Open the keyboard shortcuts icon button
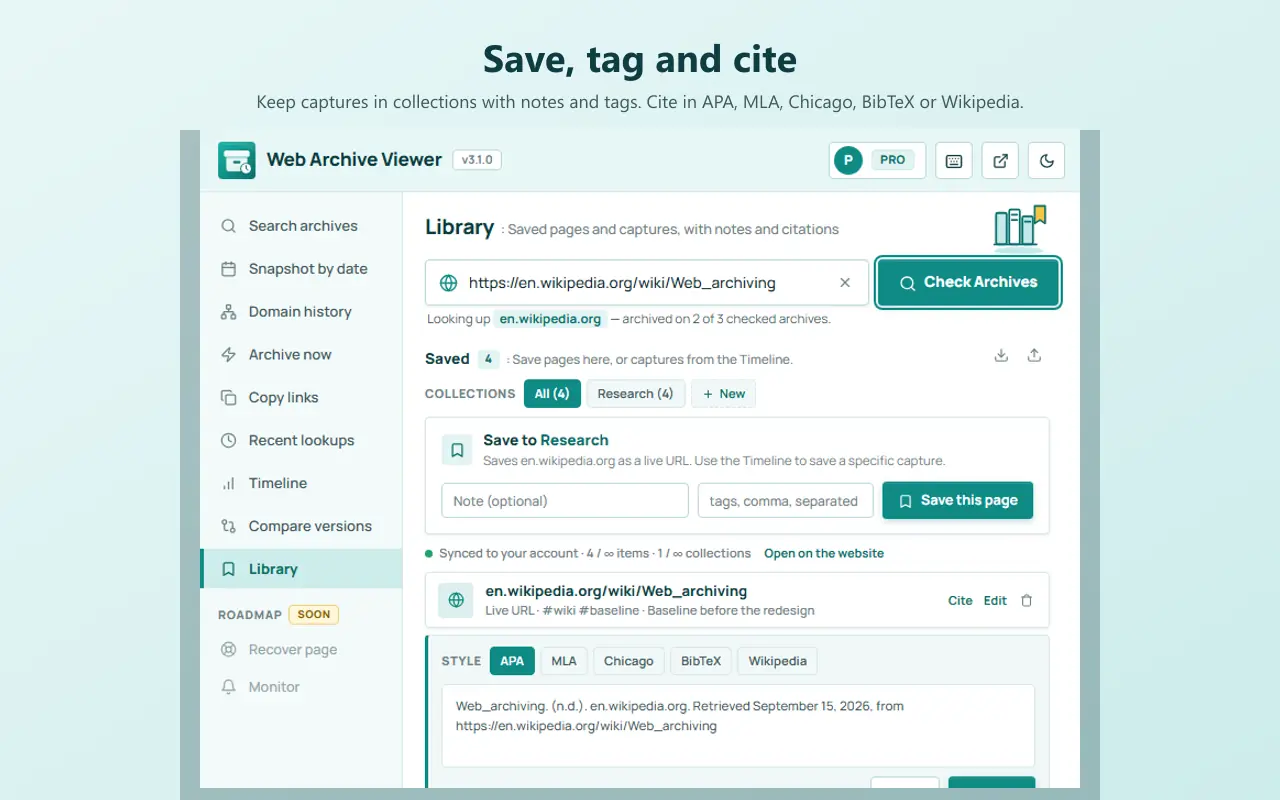Viewport: 1280px width, 800px height. pos(954,160)
